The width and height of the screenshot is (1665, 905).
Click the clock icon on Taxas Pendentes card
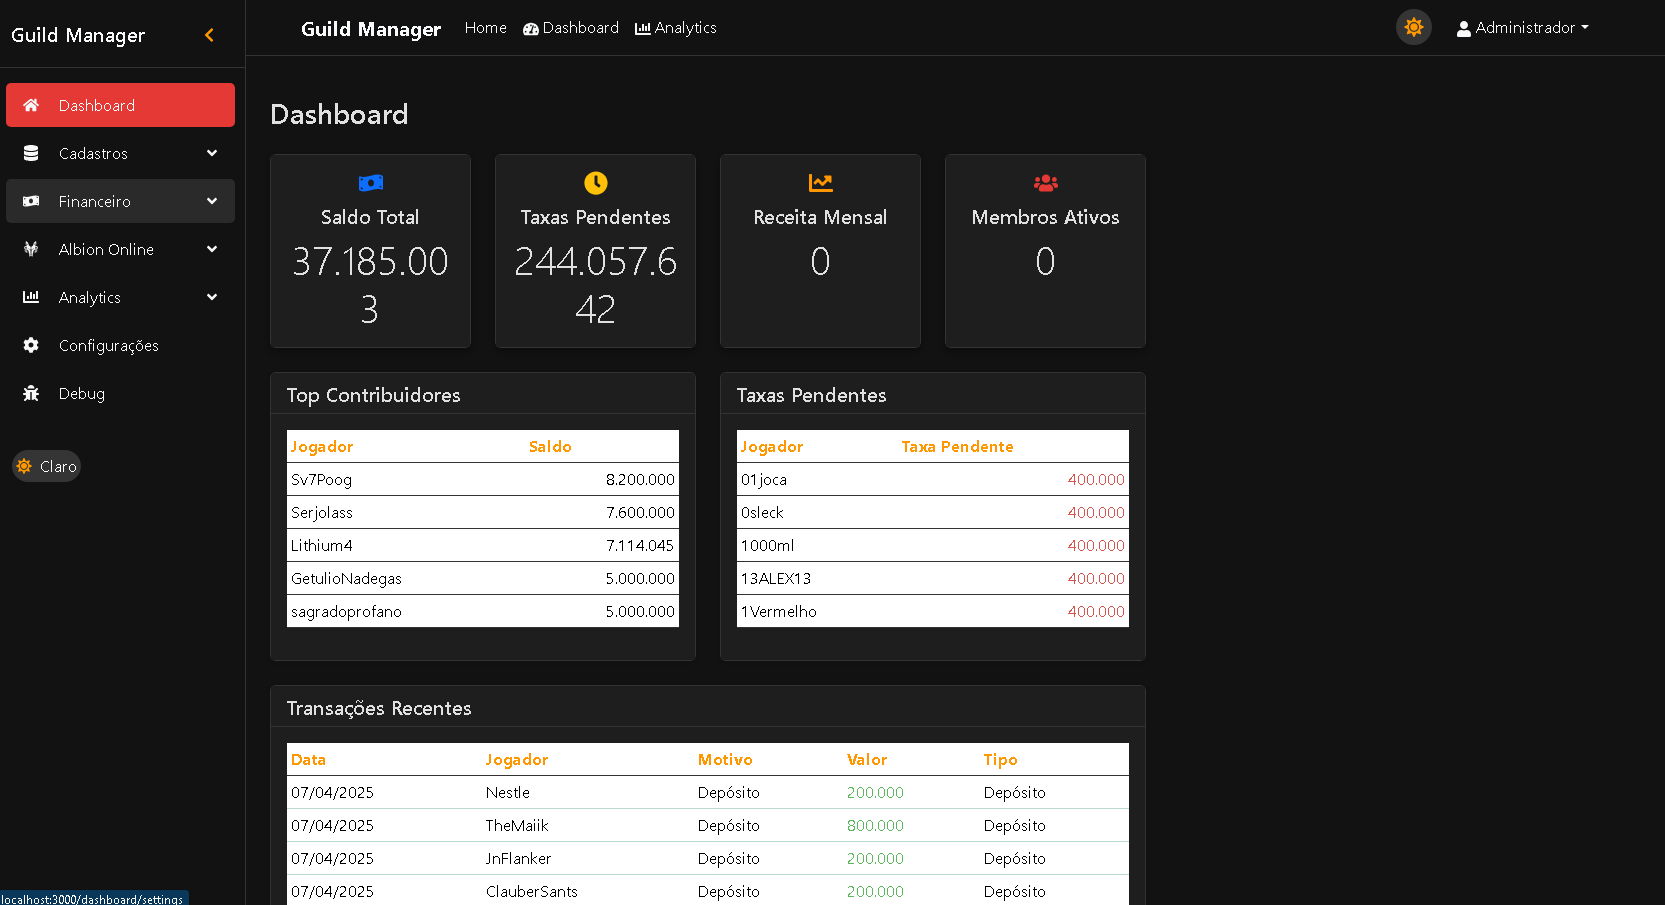[x=595, y=182]
